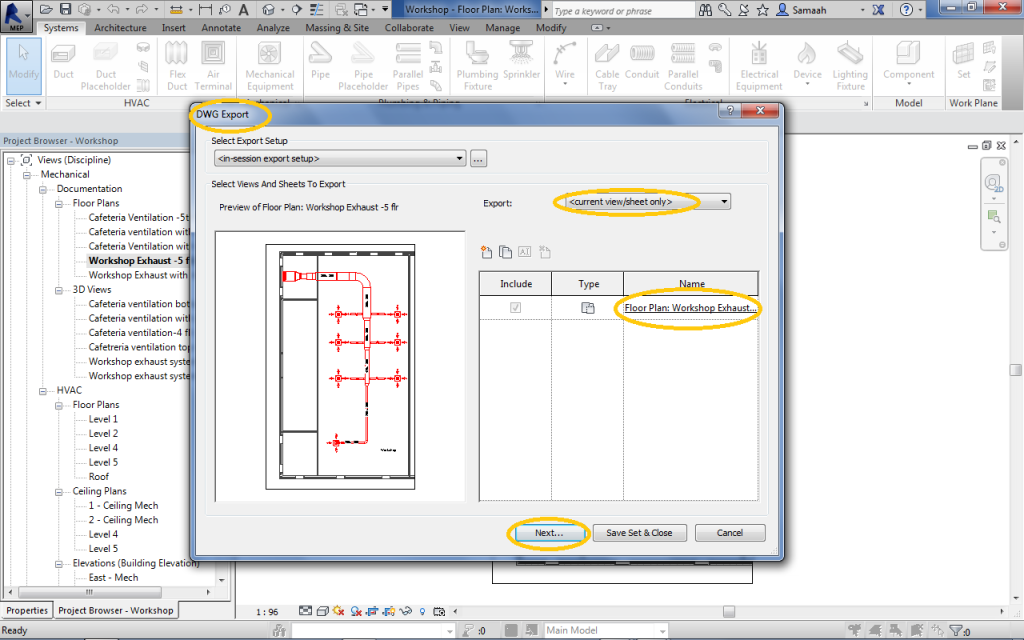Click Save Set & Close button

tap(639, 533)
